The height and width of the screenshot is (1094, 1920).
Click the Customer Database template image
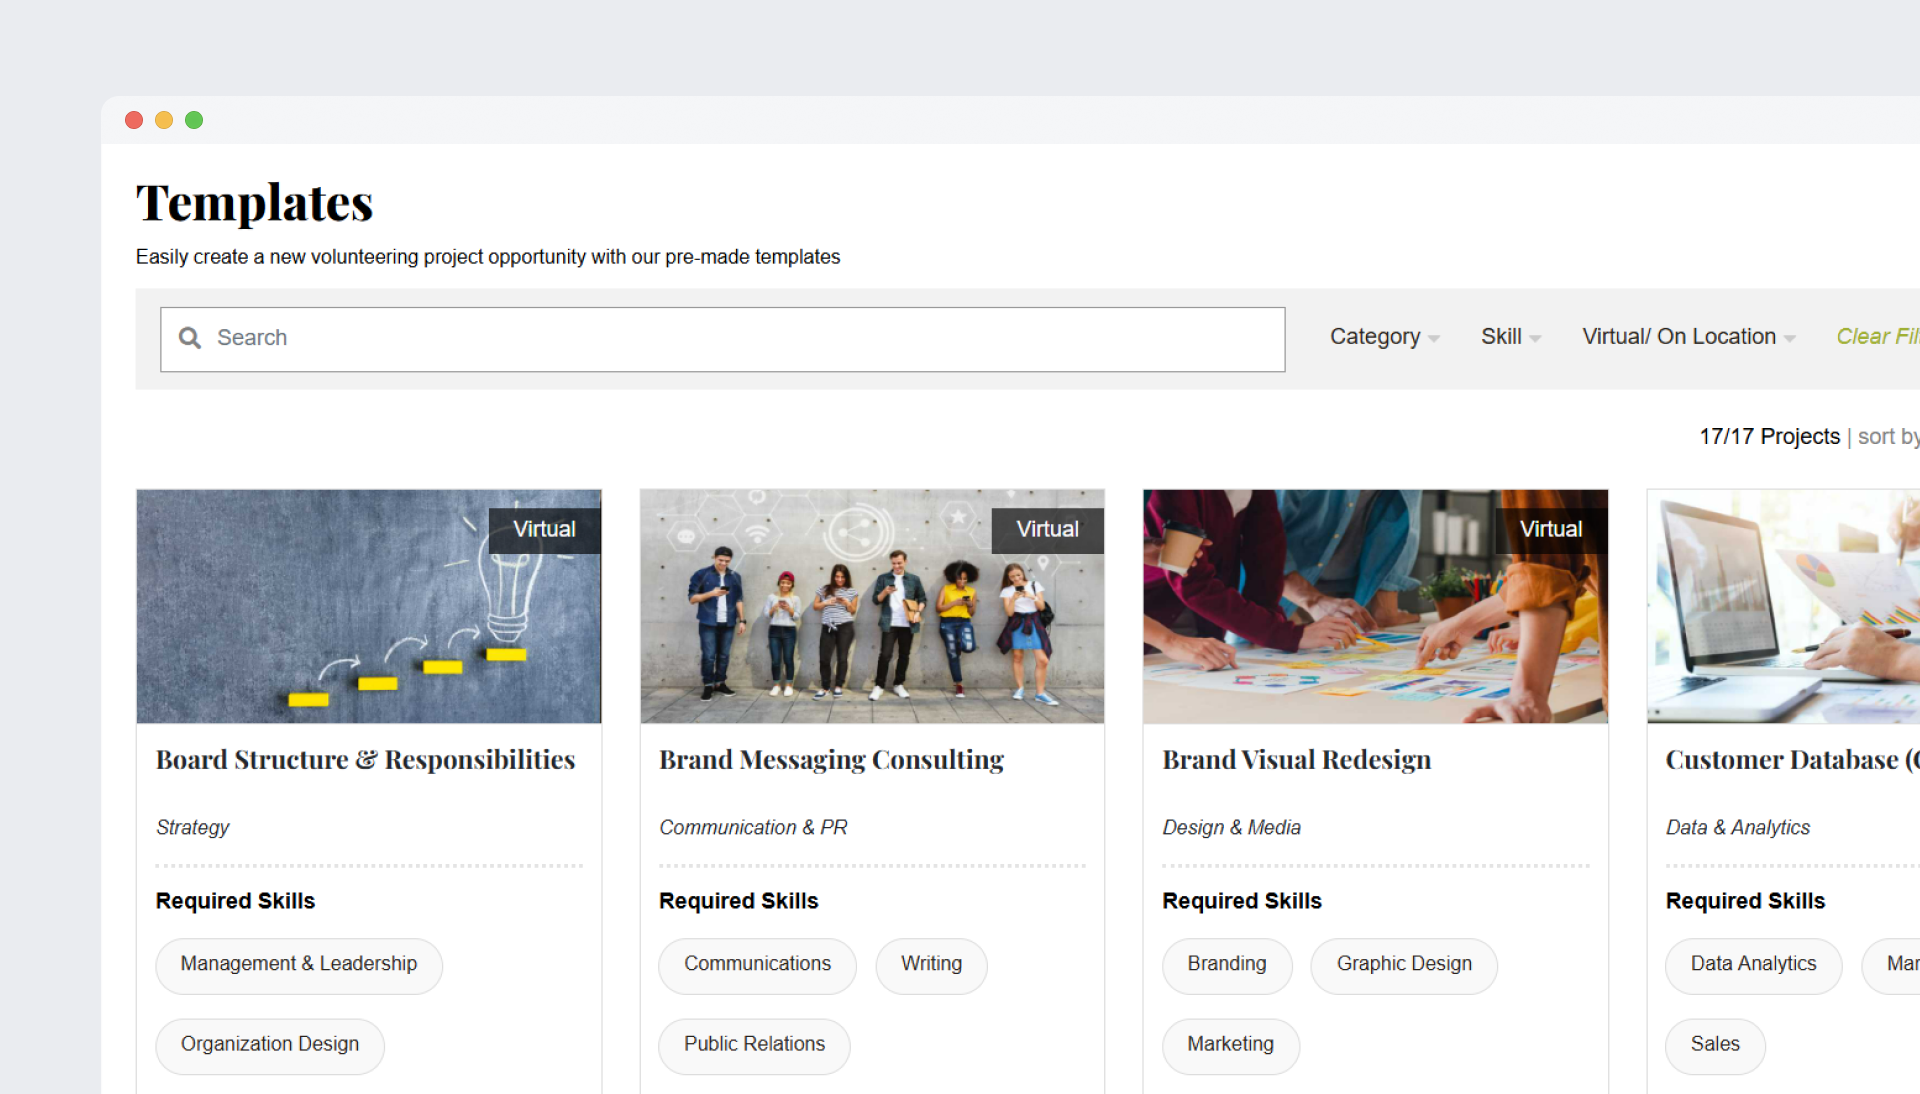click(x=1783, y=606)
